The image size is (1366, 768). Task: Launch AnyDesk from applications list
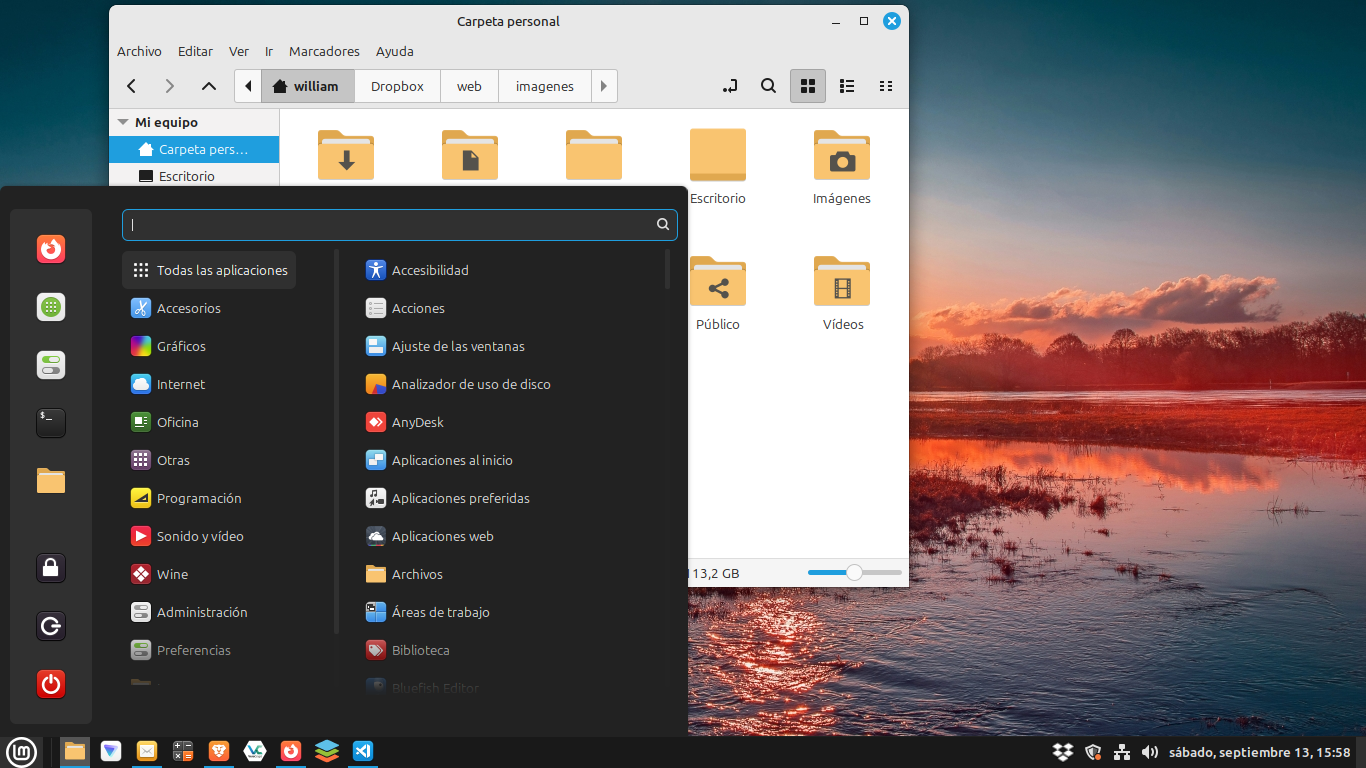click(417, 422)
